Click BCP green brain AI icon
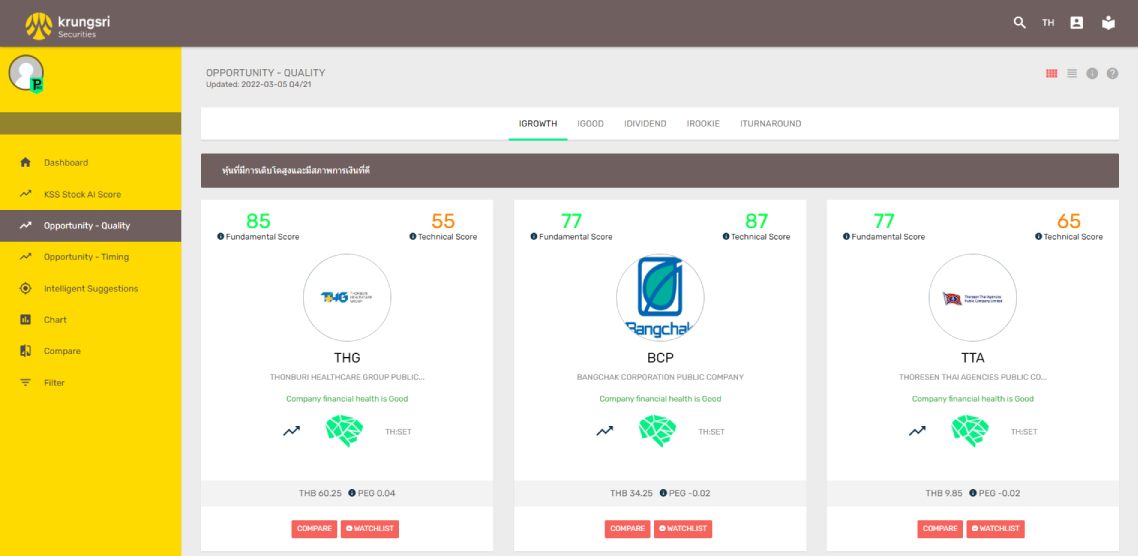This screenshot has width=1138, height=556. (658, 430)
